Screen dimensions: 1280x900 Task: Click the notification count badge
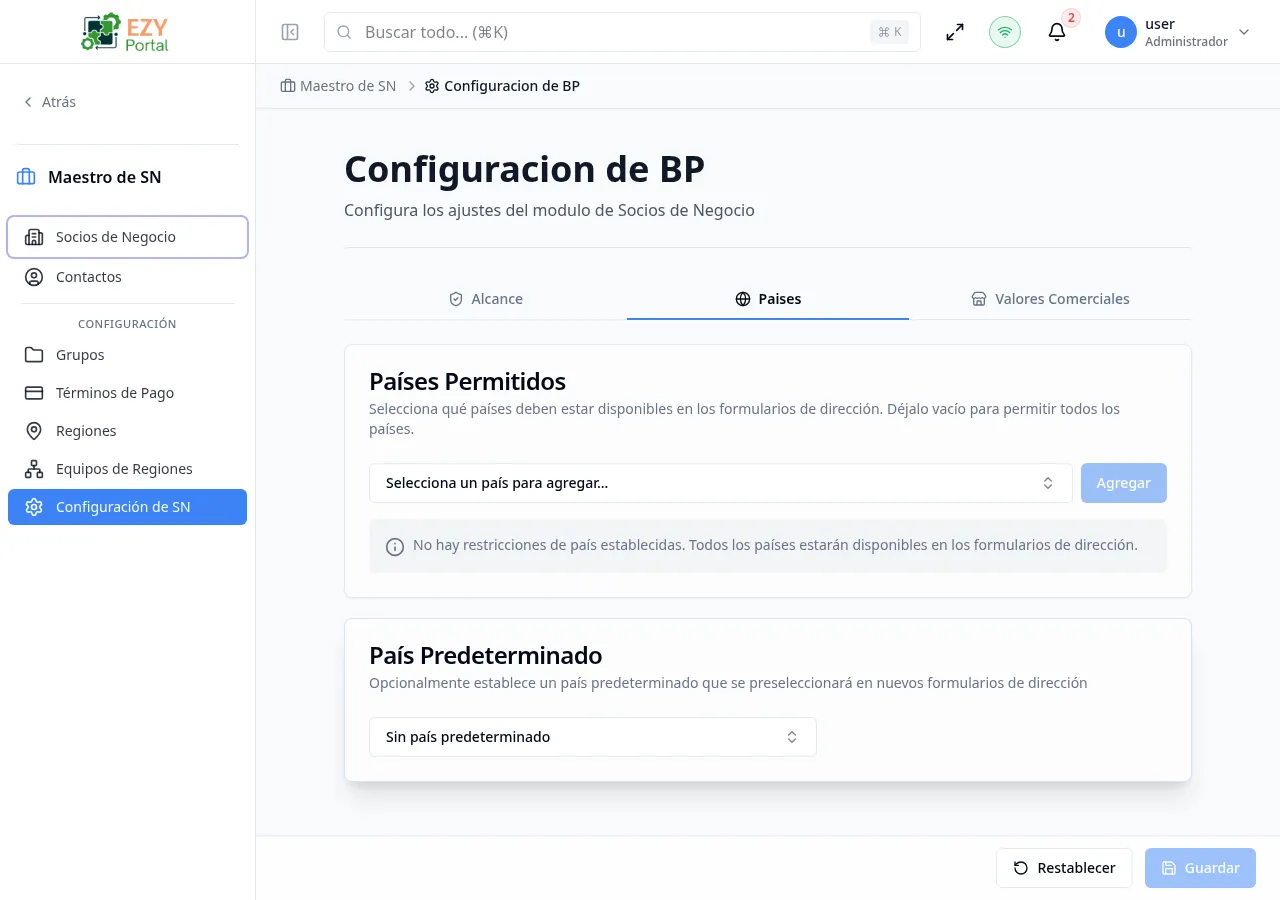(x=1071, y=17)
